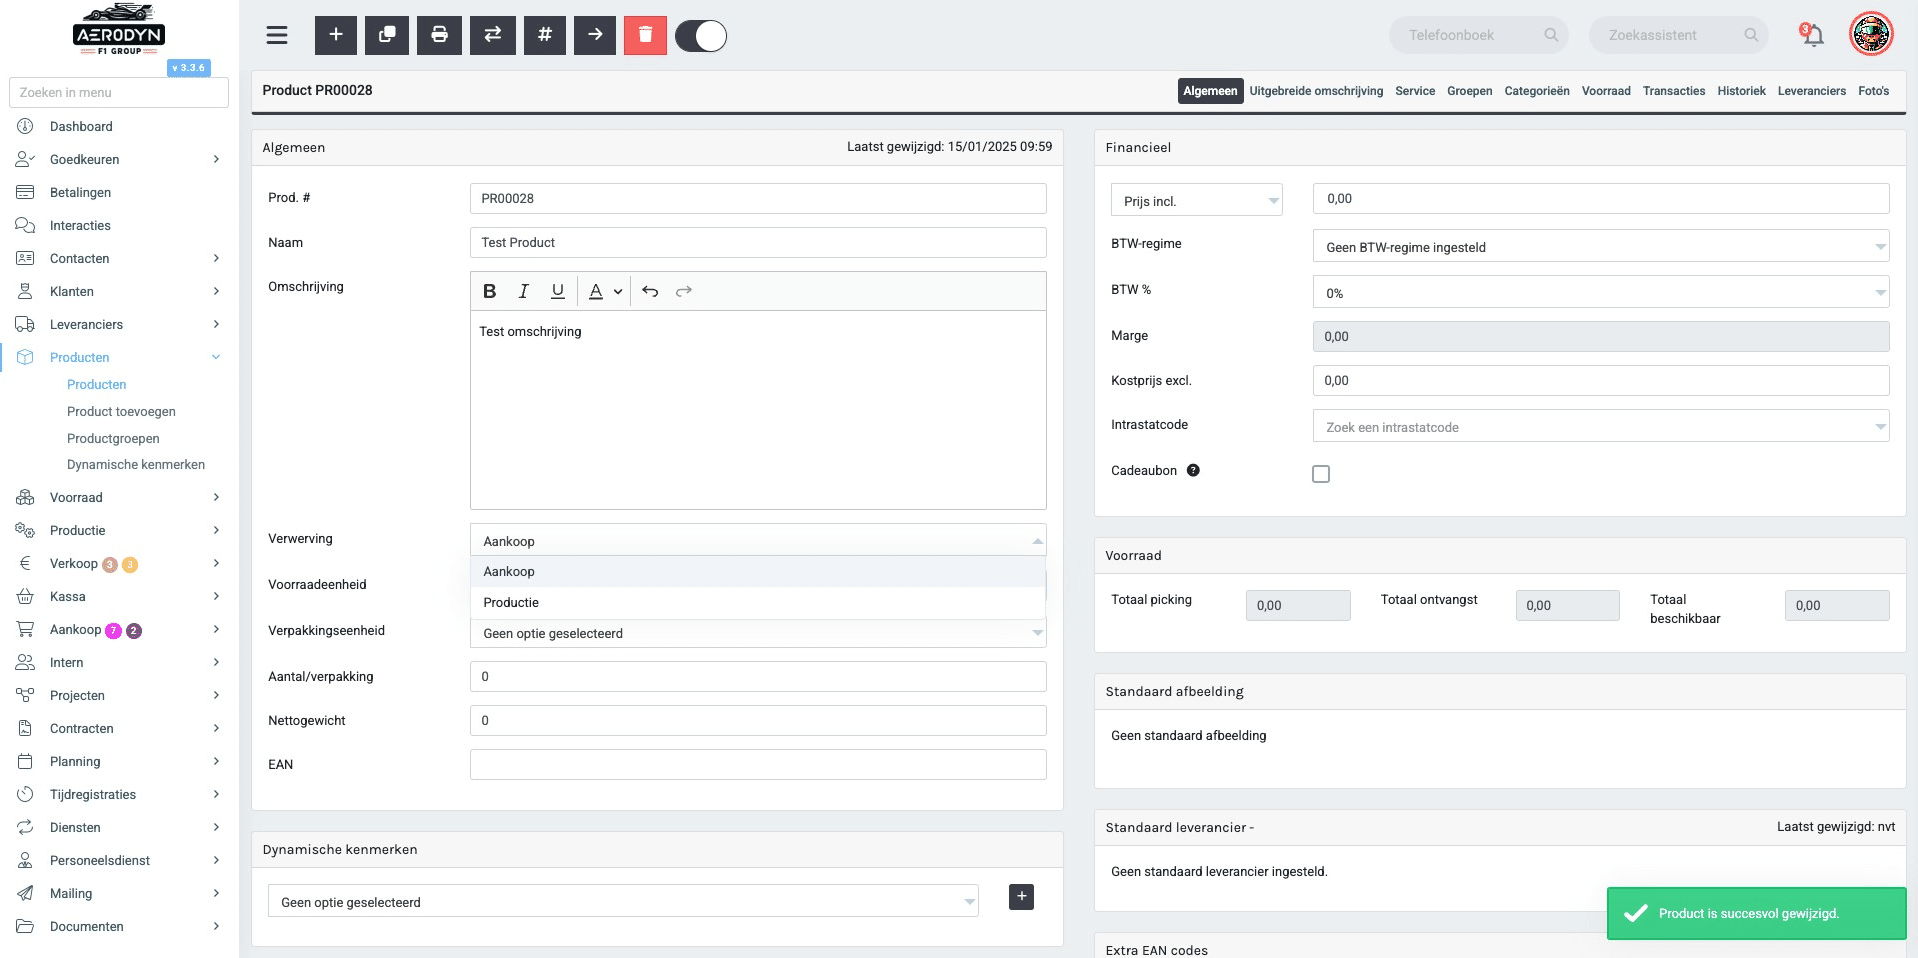Screen dimensions: 1918x958
Task: Open Dynamische kenmerken option dropdown
Action: 623,902
